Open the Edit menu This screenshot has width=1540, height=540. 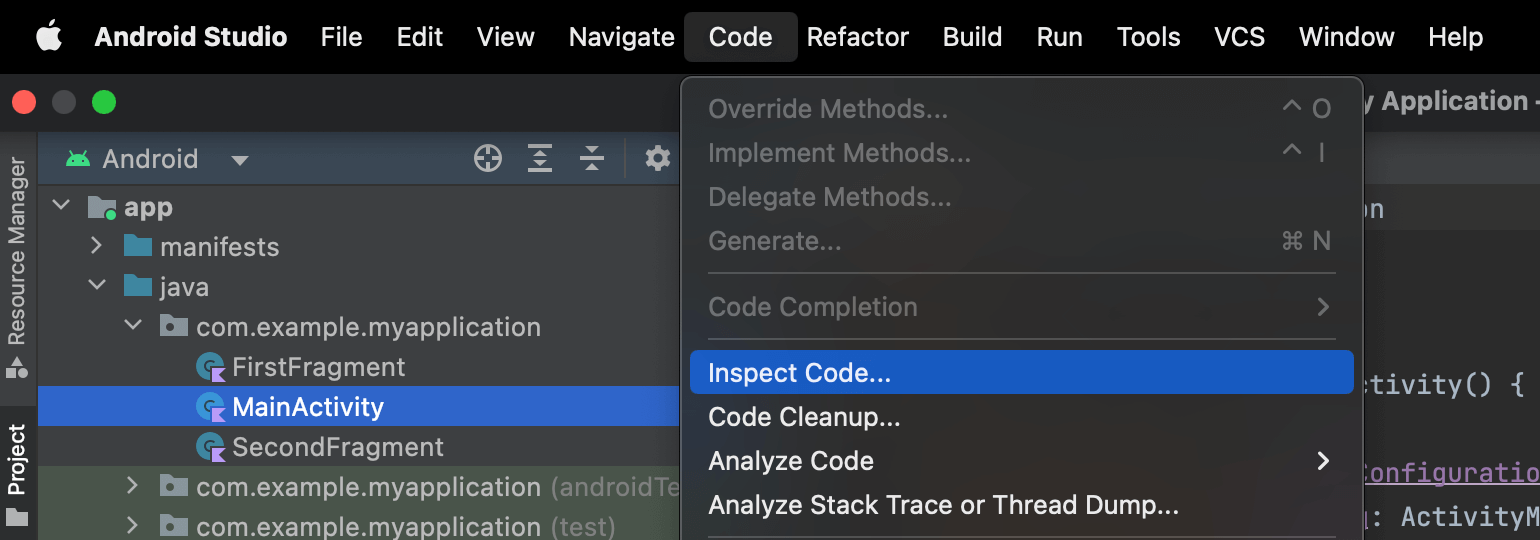coord(420,37)
